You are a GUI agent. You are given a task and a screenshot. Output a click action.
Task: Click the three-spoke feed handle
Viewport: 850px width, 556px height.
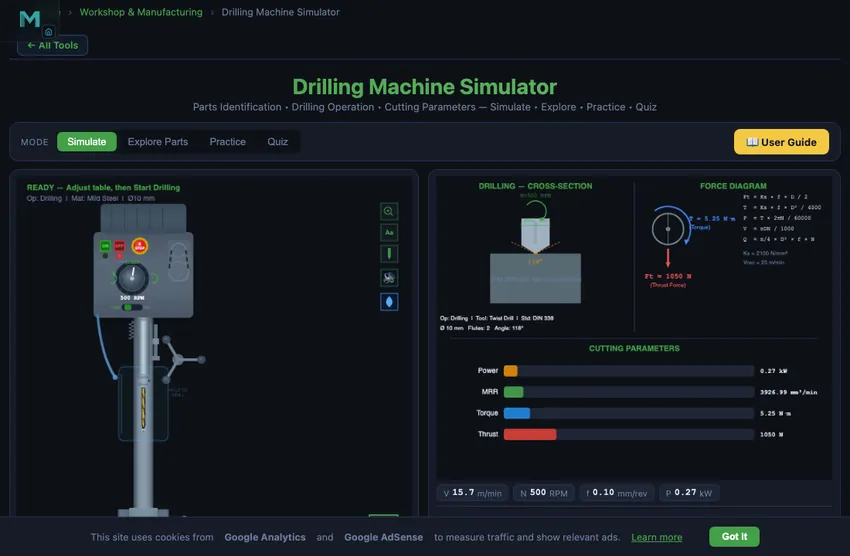[x=179, y=359]
